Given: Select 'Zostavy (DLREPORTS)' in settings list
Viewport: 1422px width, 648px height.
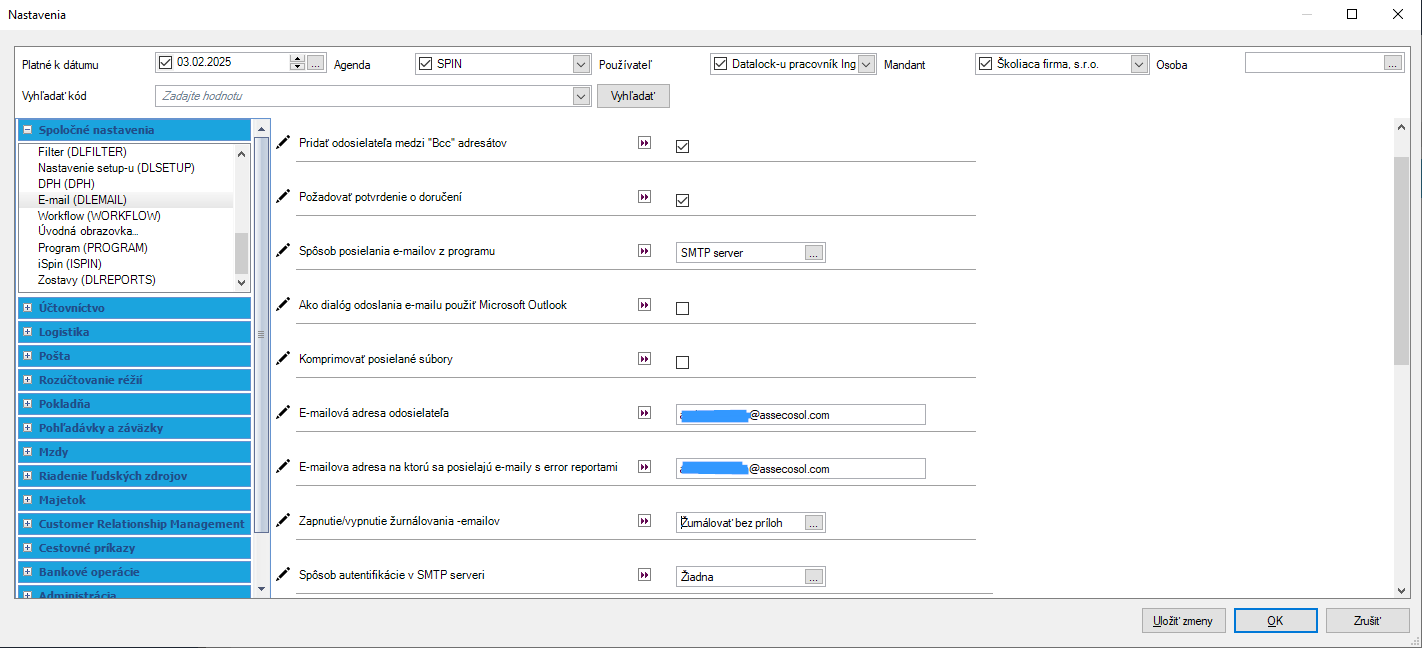Looking at the screenshot, I should (x=96, y=280).
